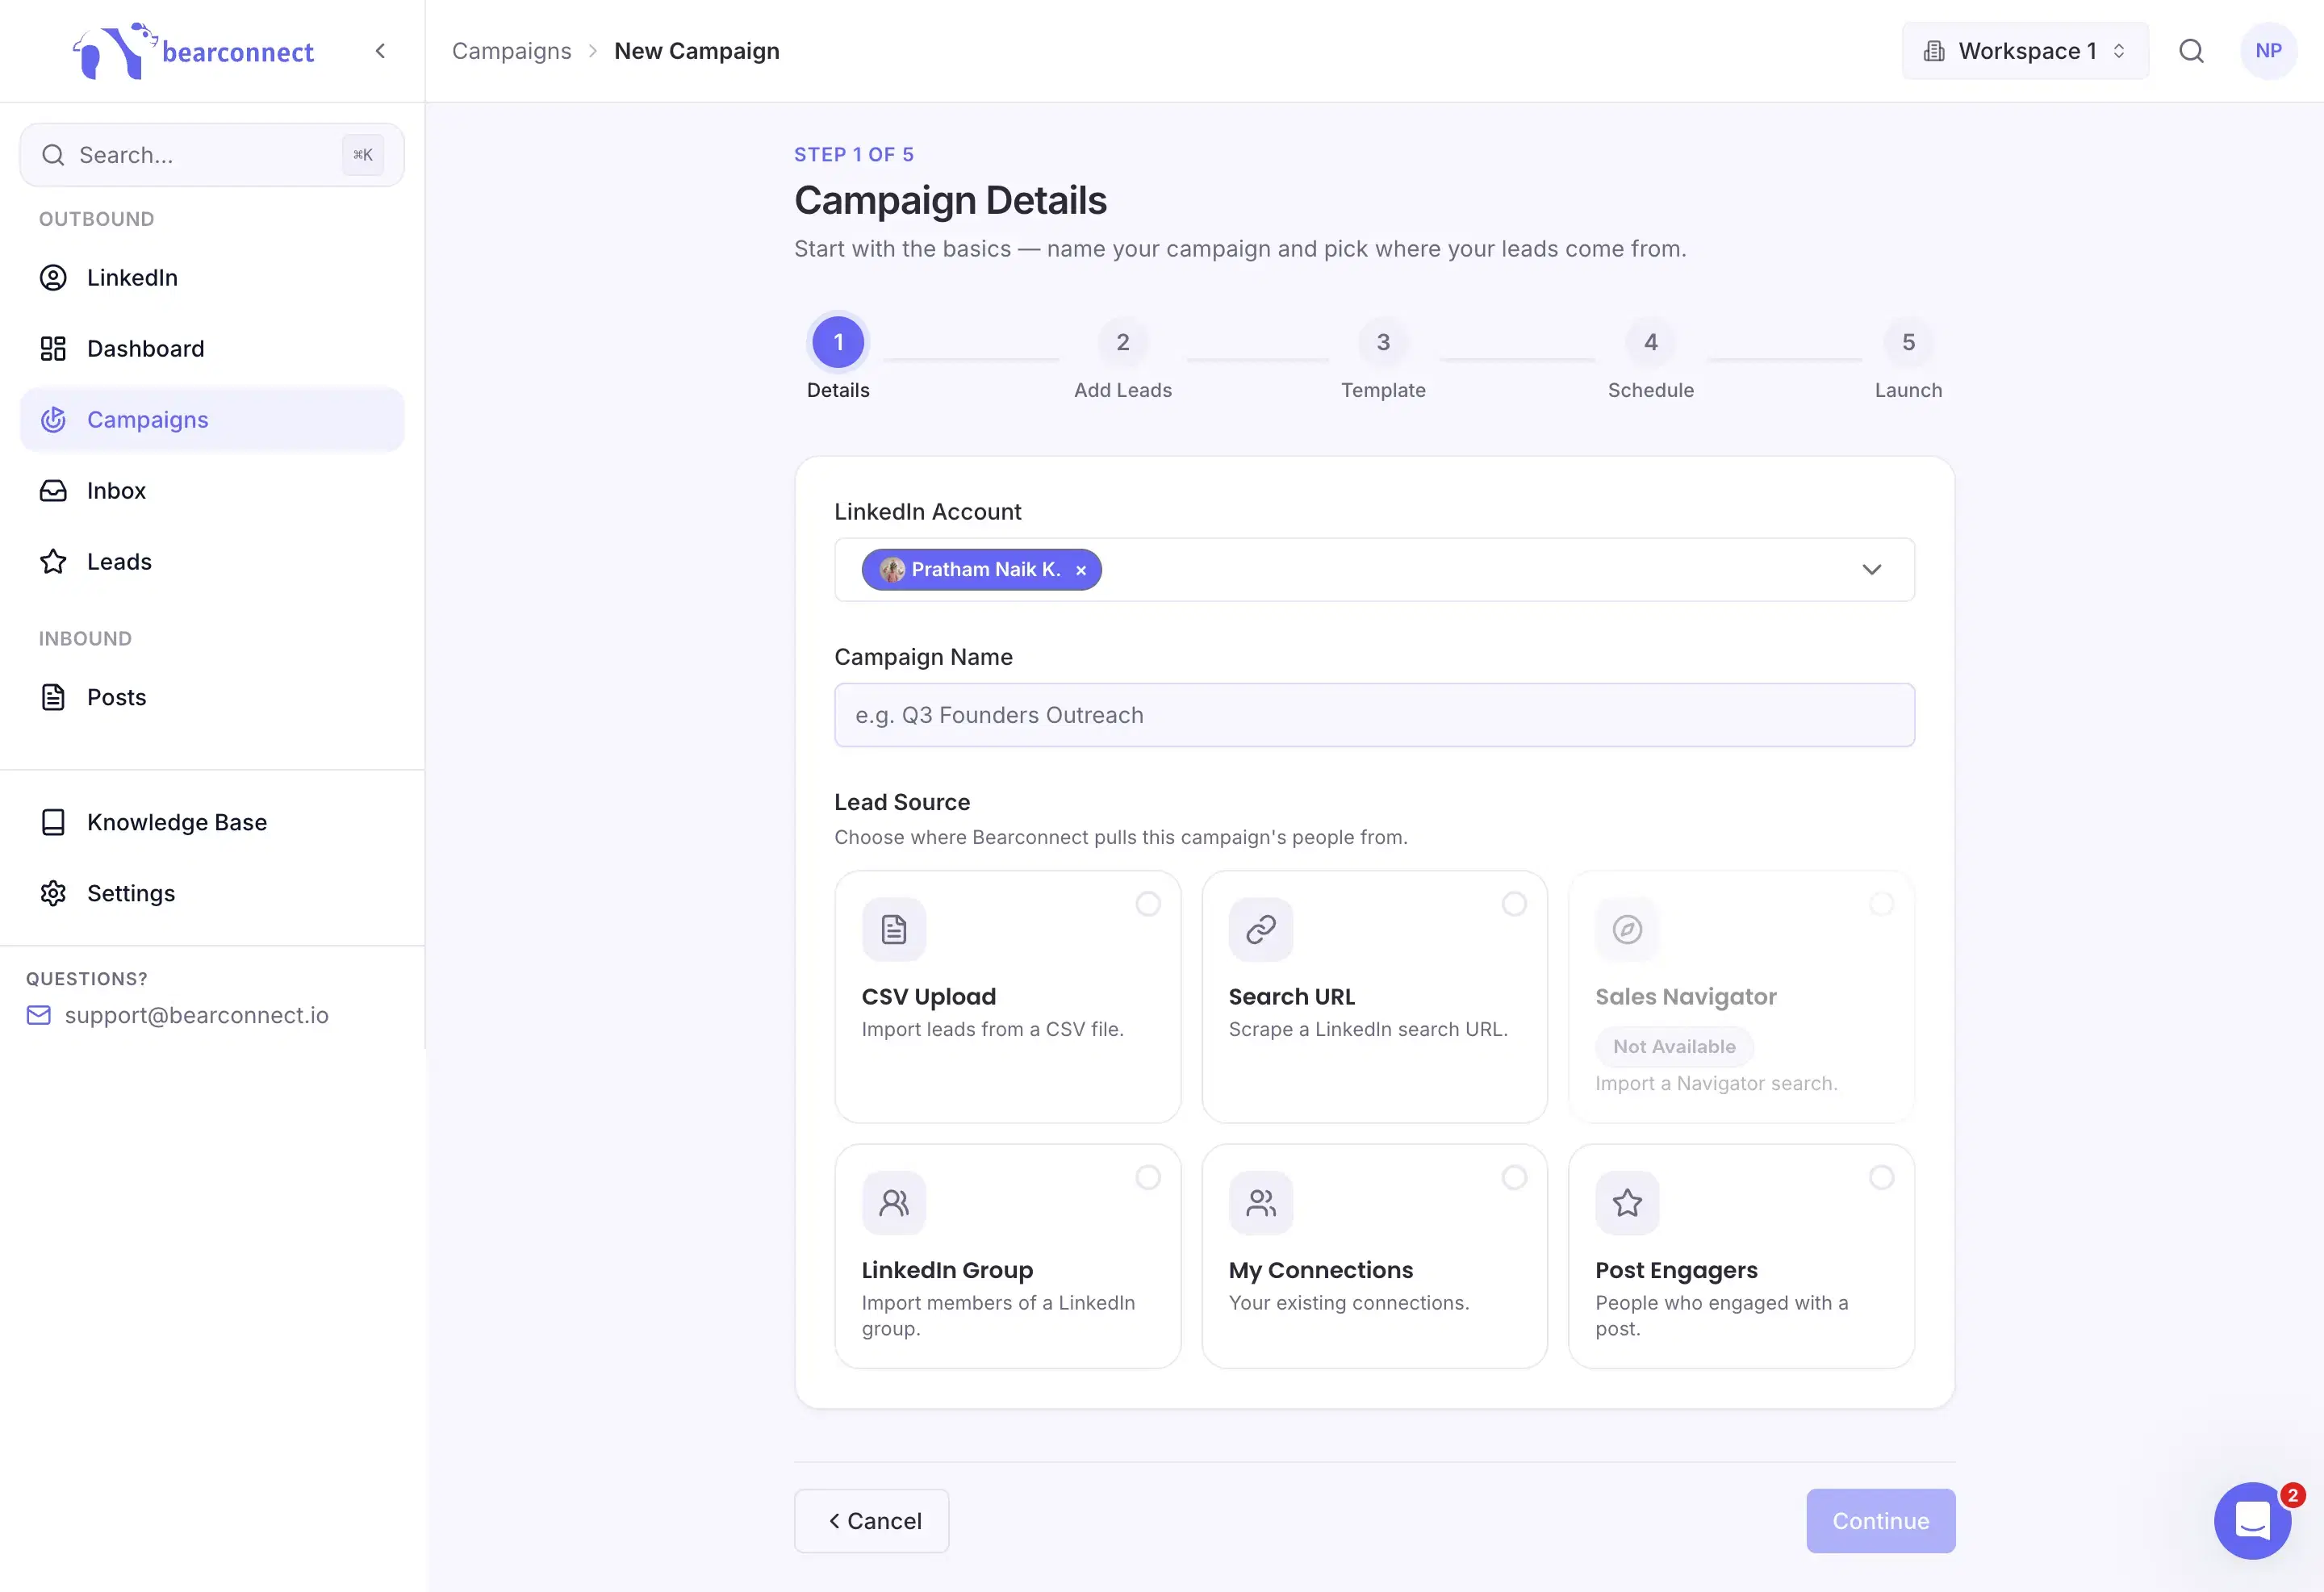The image size is (2324, 1592).
Task: Click the Search URL link icon
Action: pyautogui.click(x=1260, y=929)
